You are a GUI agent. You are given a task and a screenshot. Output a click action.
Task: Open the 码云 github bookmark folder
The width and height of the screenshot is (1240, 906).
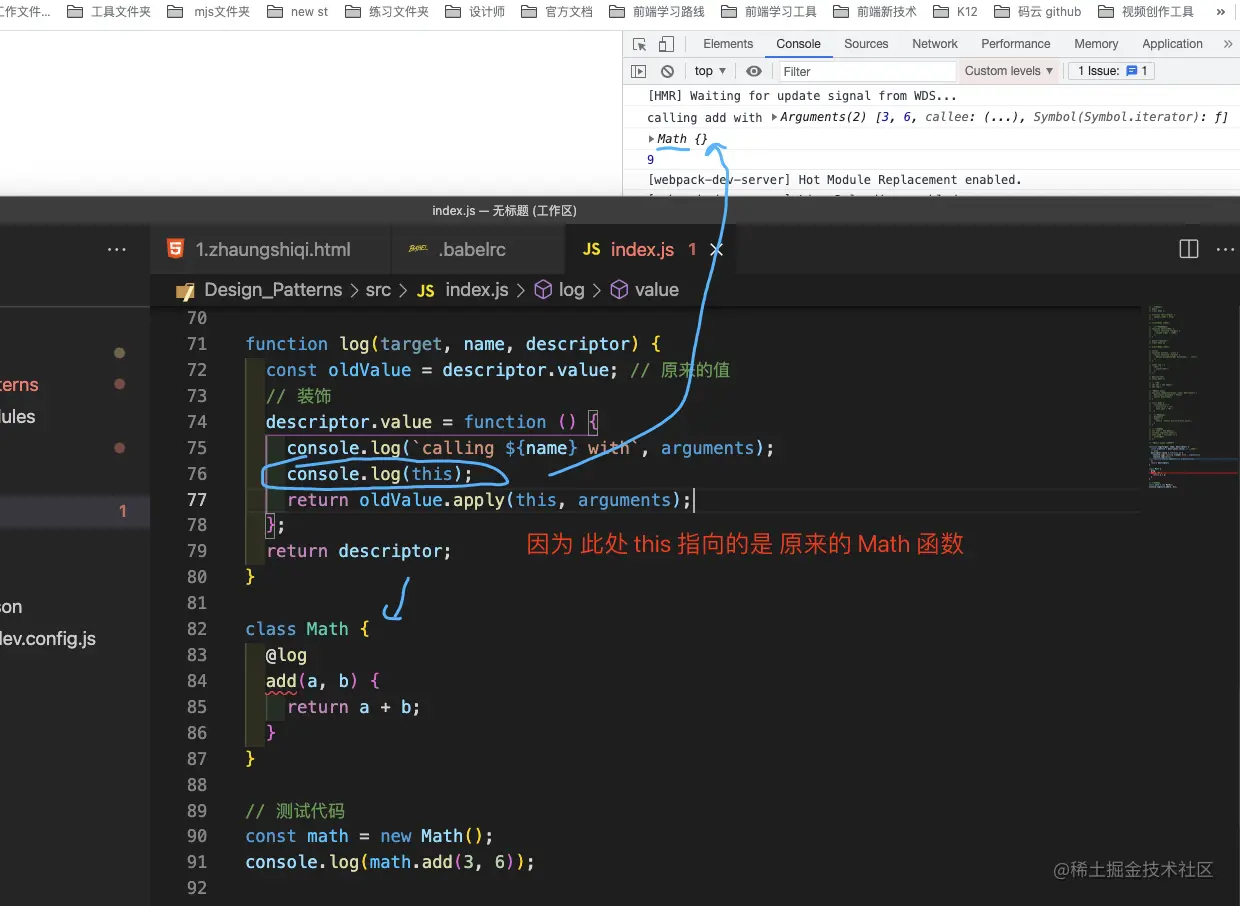coord(1037,12)
